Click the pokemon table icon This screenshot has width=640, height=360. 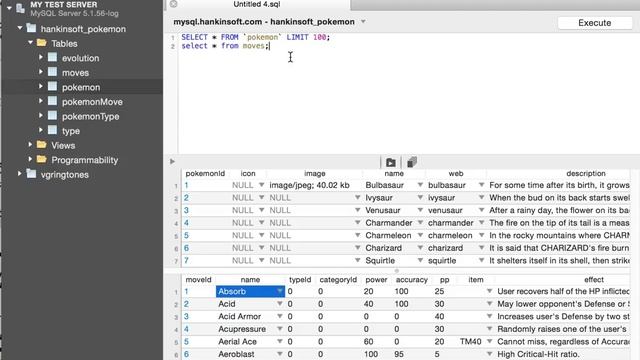tap(53, 87)
